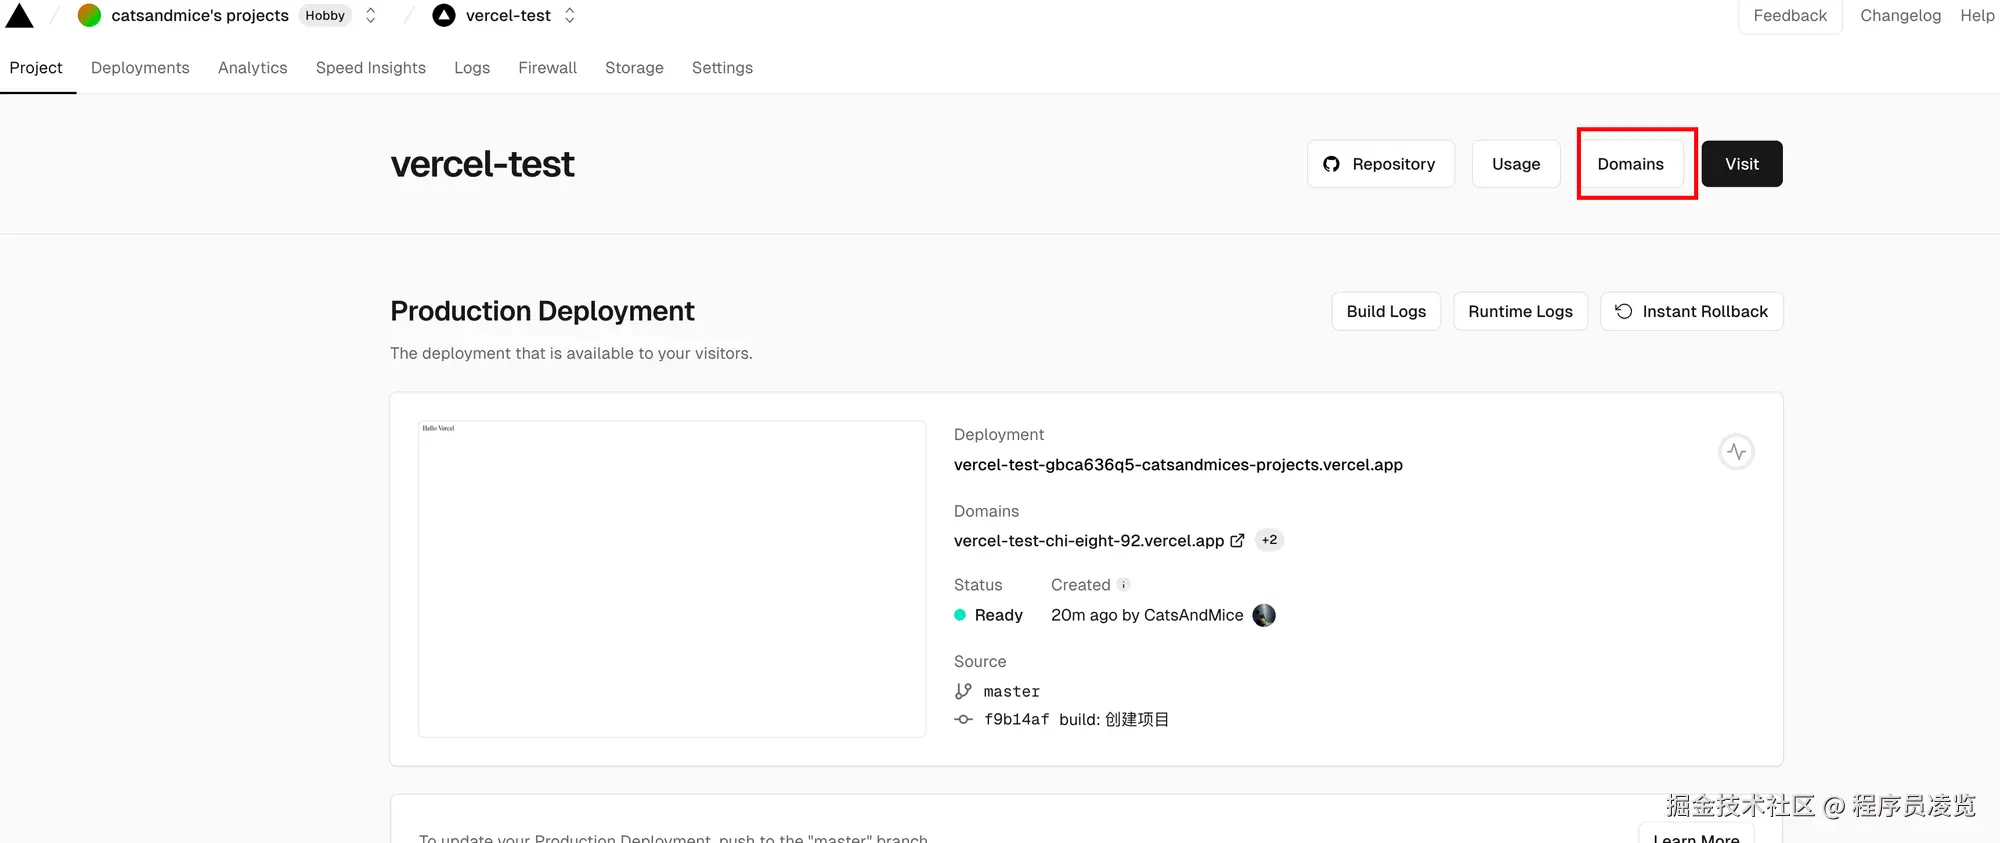
Task: Click the Domains button
Action: pos(1630,164)
